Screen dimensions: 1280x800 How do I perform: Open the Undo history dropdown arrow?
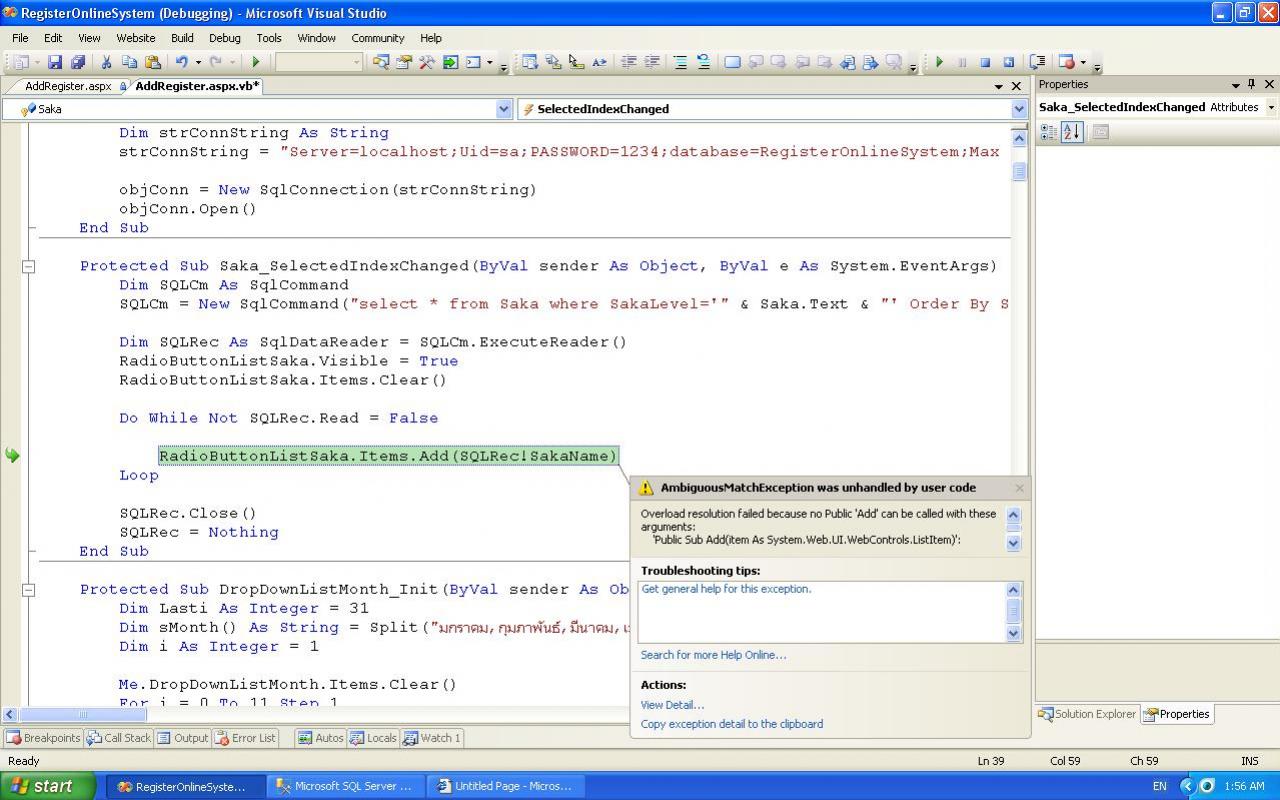pos(196,62)
